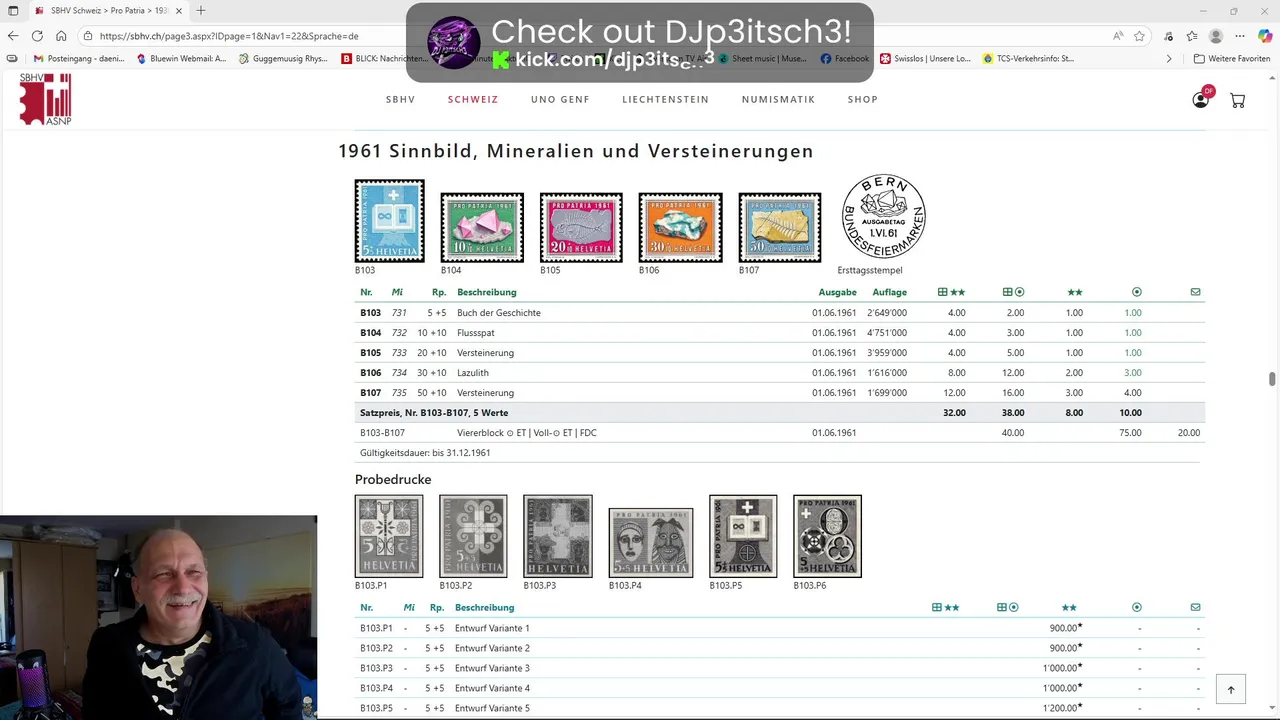Click the Bern Ersttagsstempel postmark image
The width and height of the screenshot is (1280, 720).
click(883, 216)
